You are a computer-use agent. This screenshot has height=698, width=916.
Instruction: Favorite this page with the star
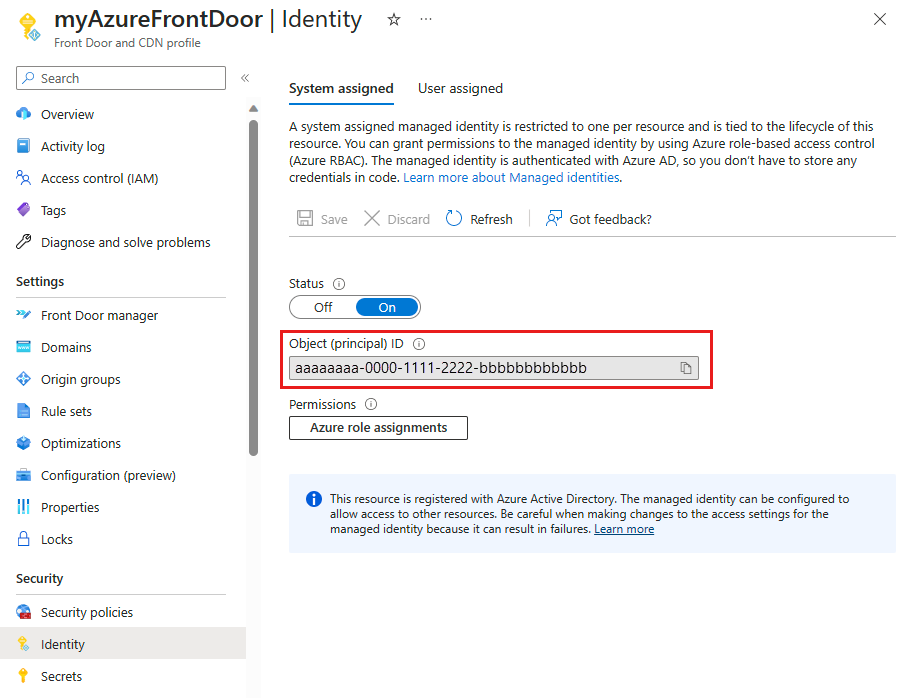click(393, 18)
